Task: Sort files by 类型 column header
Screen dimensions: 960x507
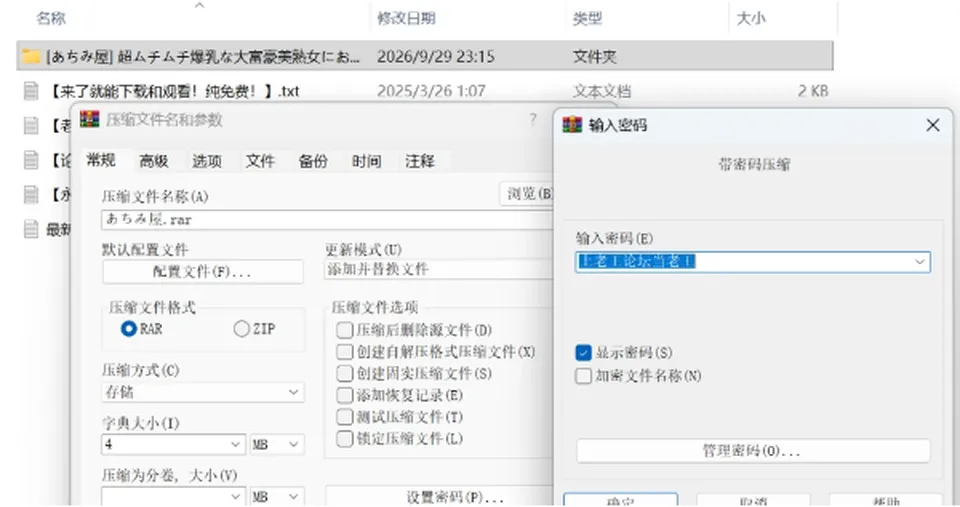Action: pos(587,18)
